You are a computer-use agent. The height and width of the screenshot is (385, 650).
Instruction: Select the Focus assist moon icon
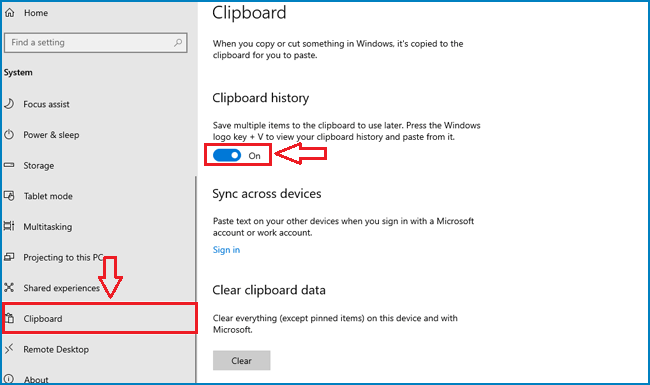point(9,104)
